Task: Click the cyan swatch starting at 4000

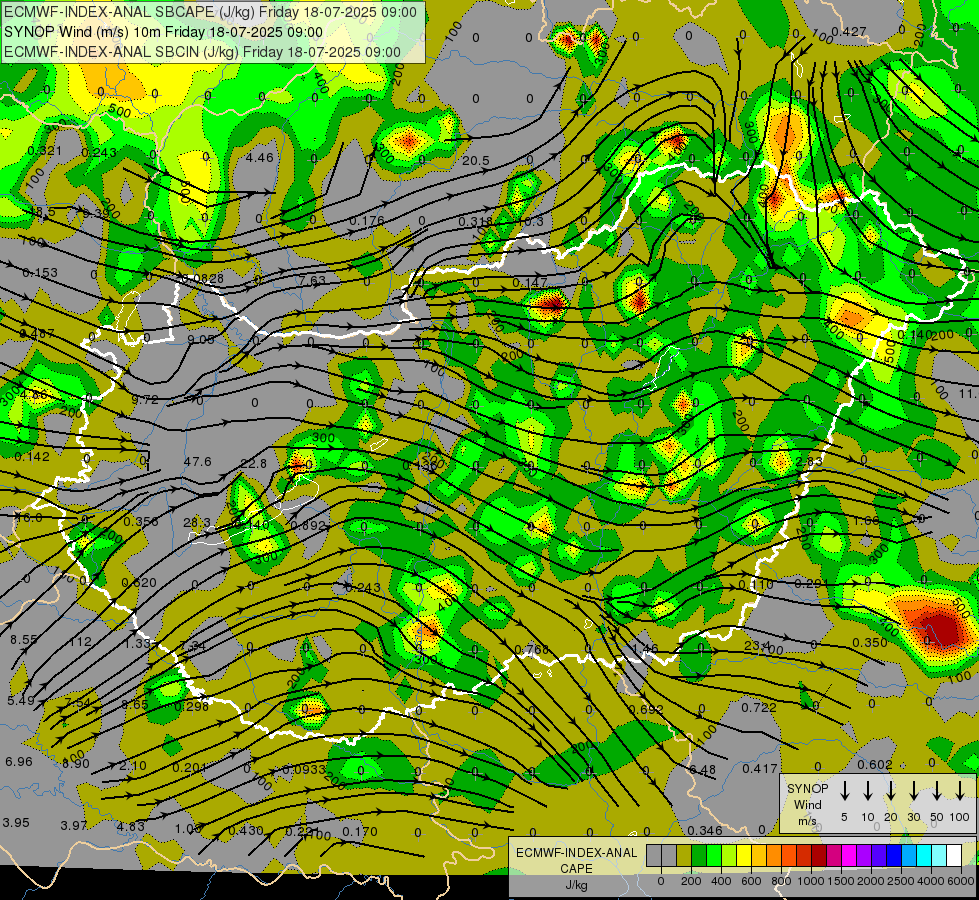Action: click(940, 856)
